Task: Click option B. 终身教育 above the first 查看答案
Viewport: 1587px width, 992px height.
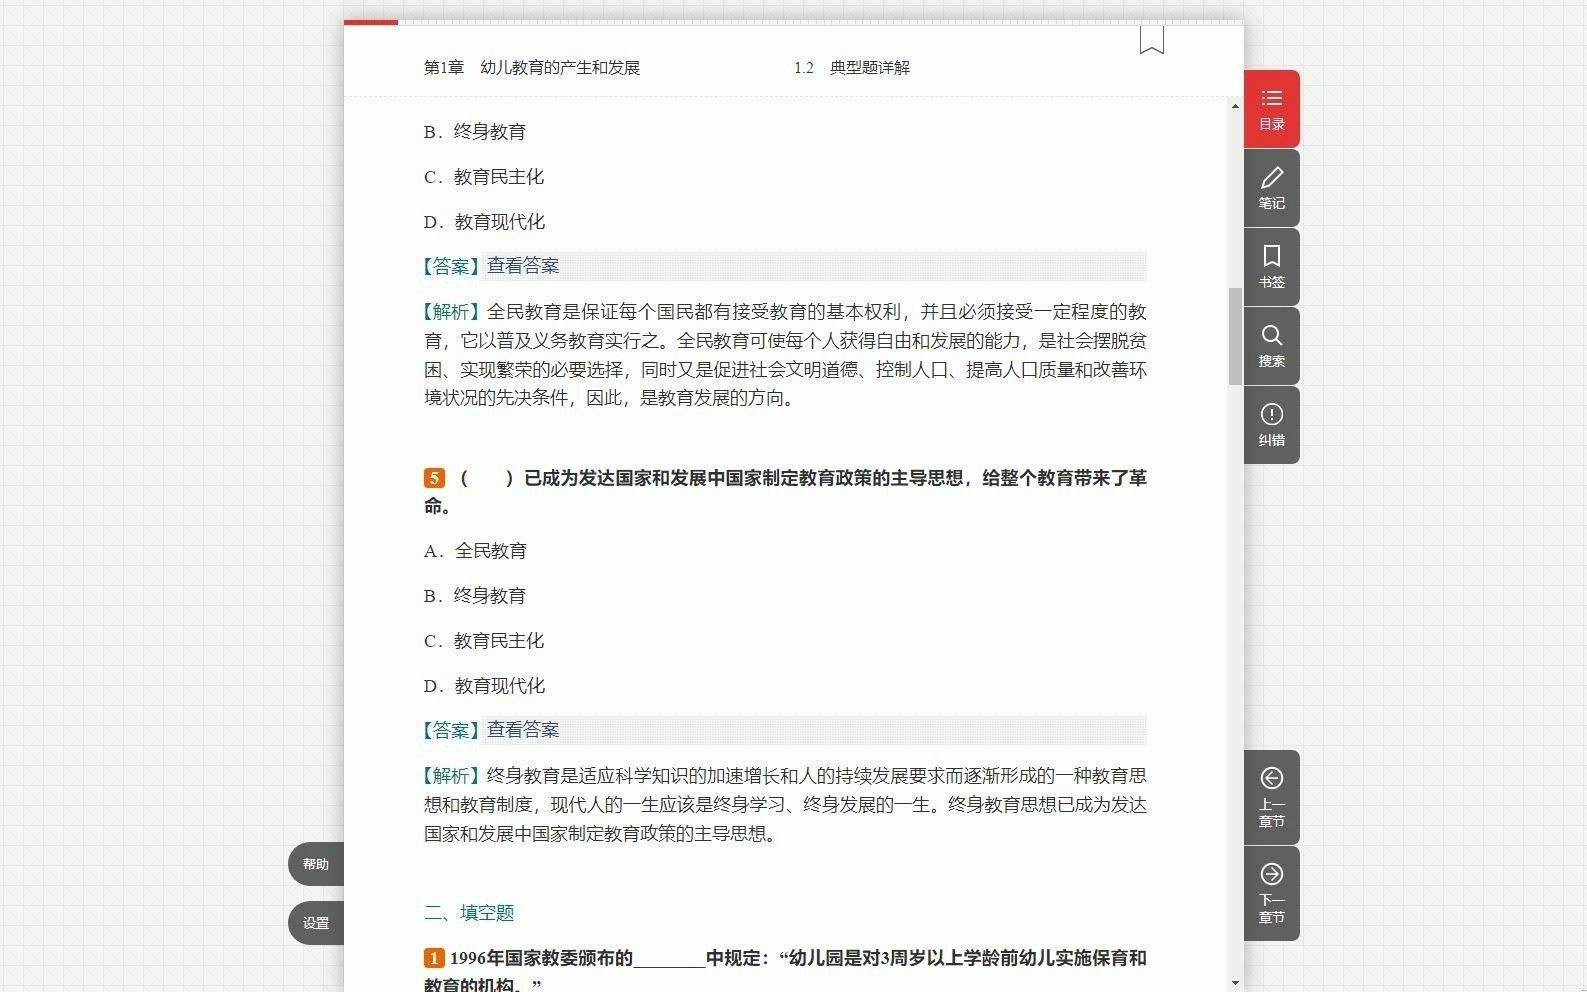Action: pyautogui.click(x=475, y=132)
